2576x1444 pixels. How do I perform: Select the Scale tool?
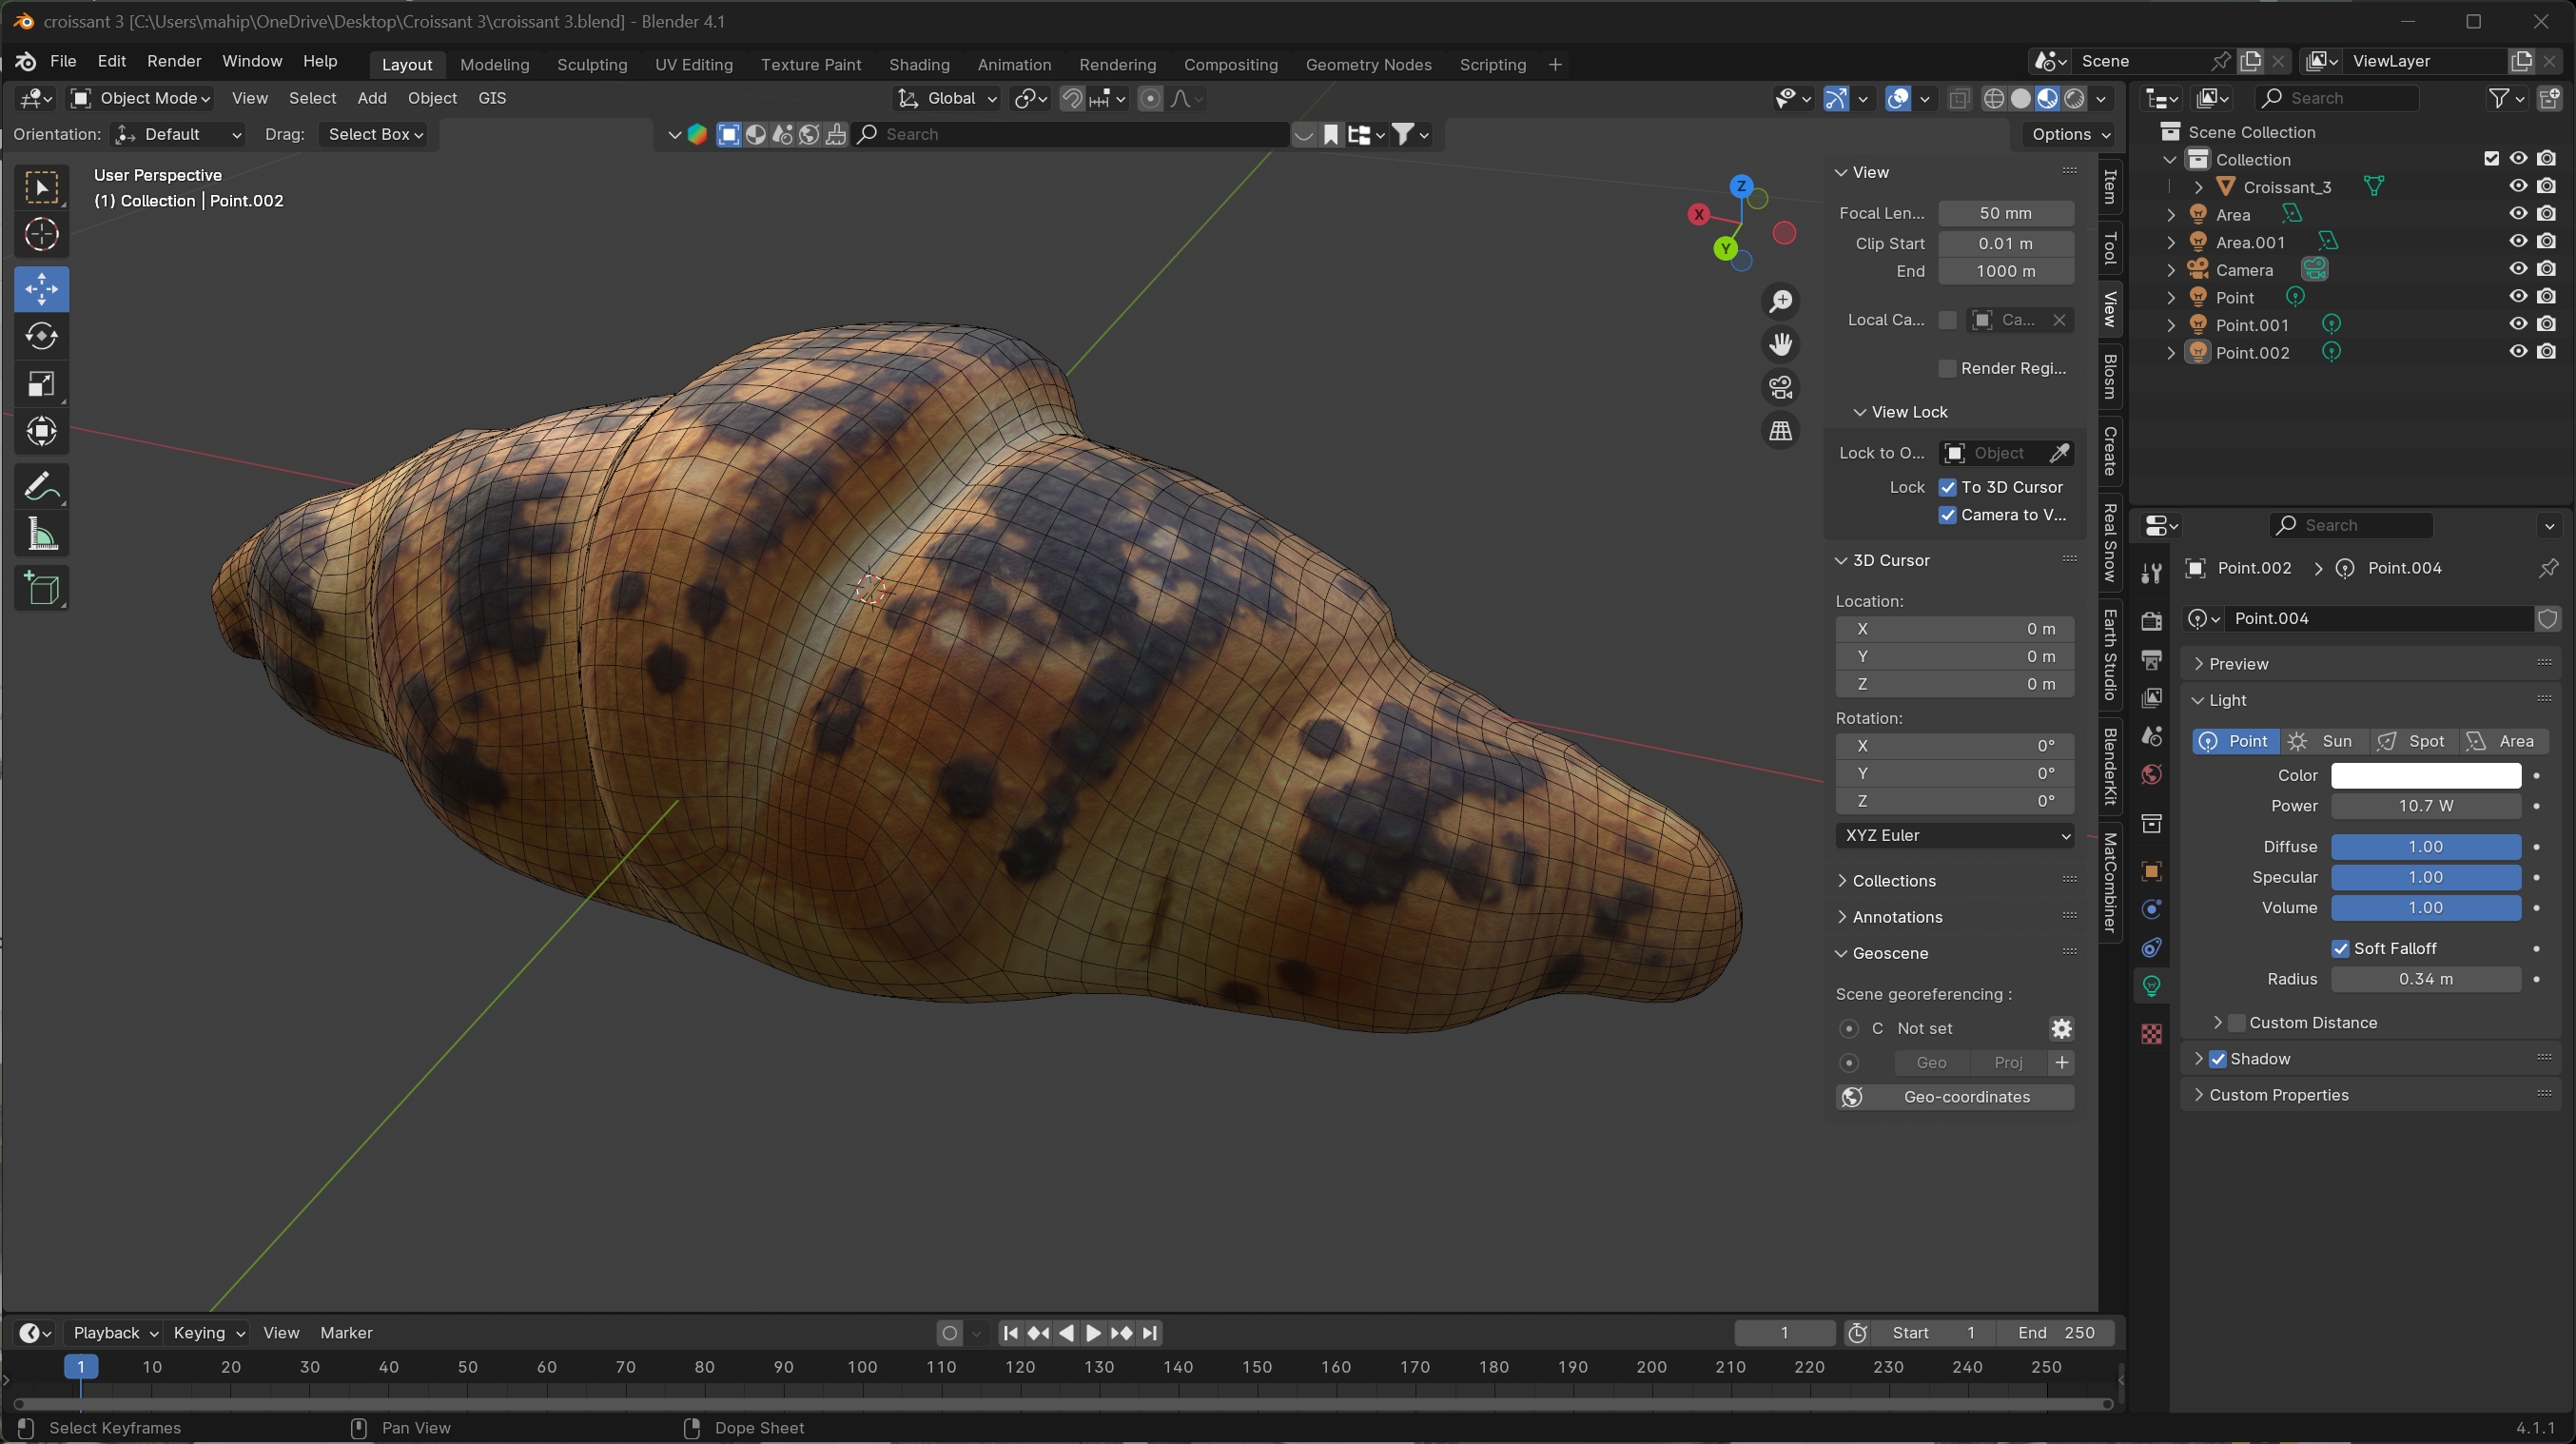[x=41, y=384]
